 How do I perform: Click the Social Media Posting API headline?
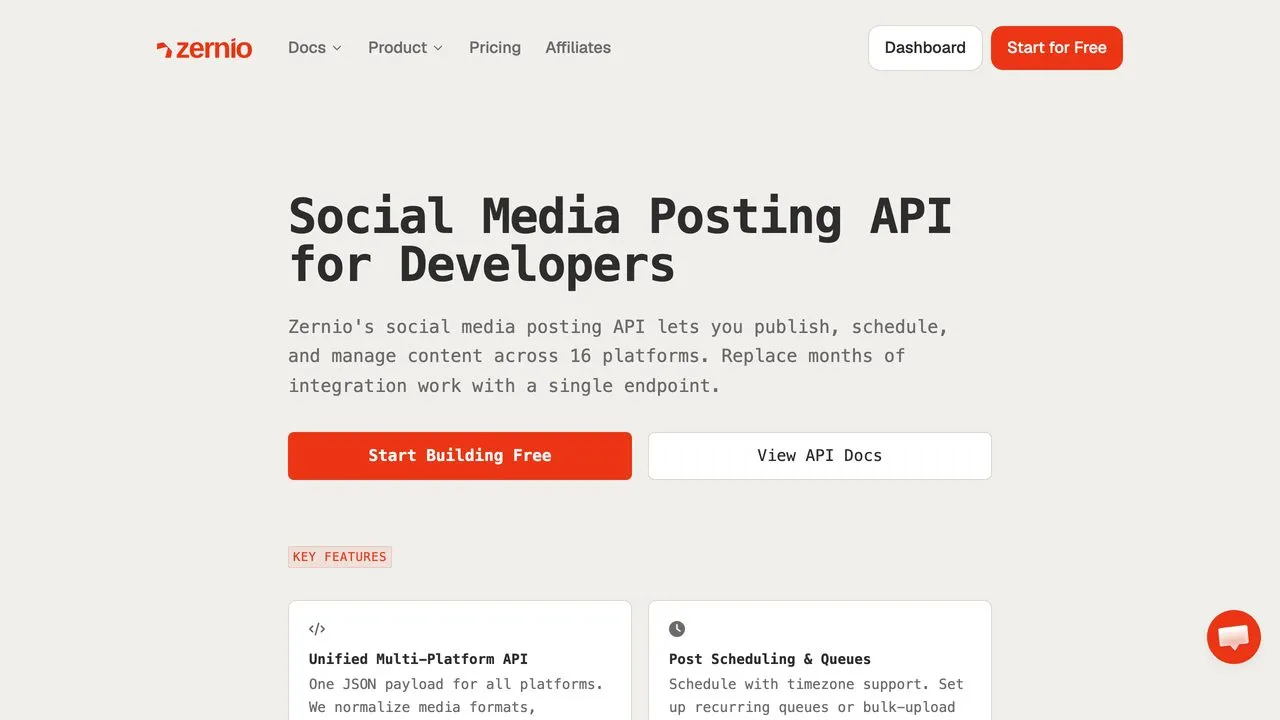point(620,240)
